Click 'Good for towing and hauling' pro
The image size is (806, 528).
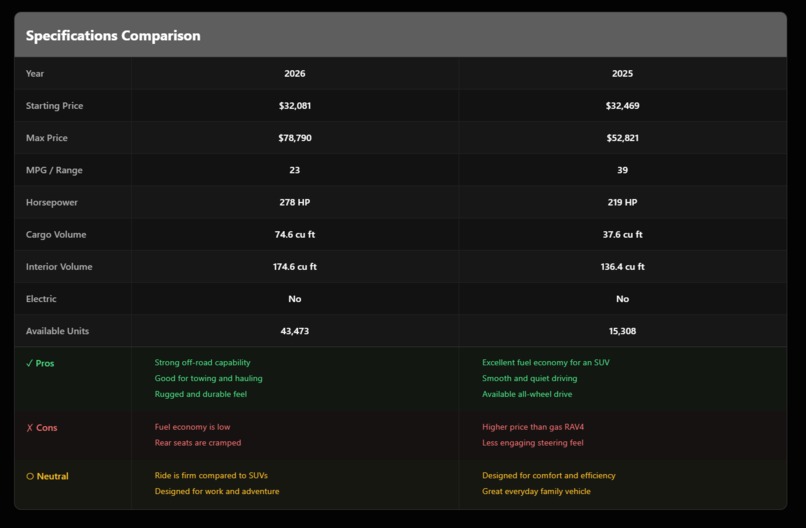208,378
